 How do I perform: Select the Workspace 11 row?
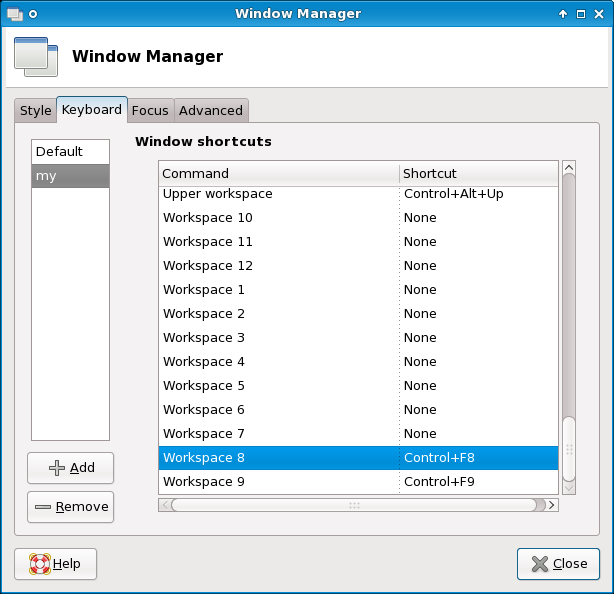click(x=358, y=242)
